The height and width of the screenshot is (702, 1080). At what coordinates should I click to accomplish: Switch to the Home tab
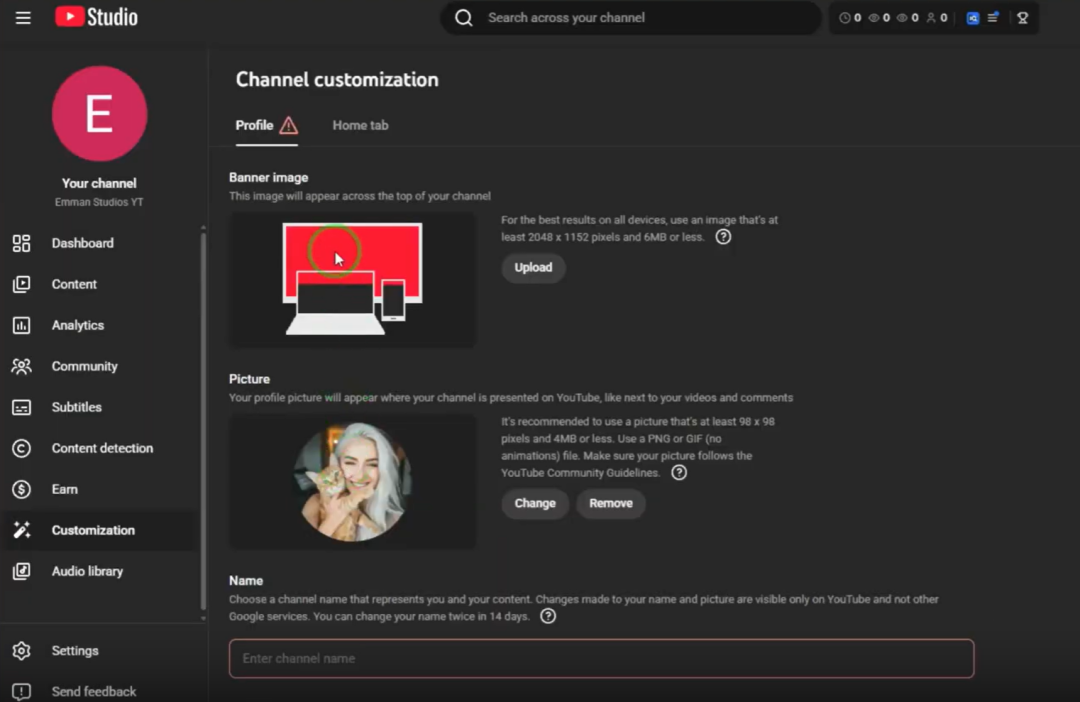360,125
